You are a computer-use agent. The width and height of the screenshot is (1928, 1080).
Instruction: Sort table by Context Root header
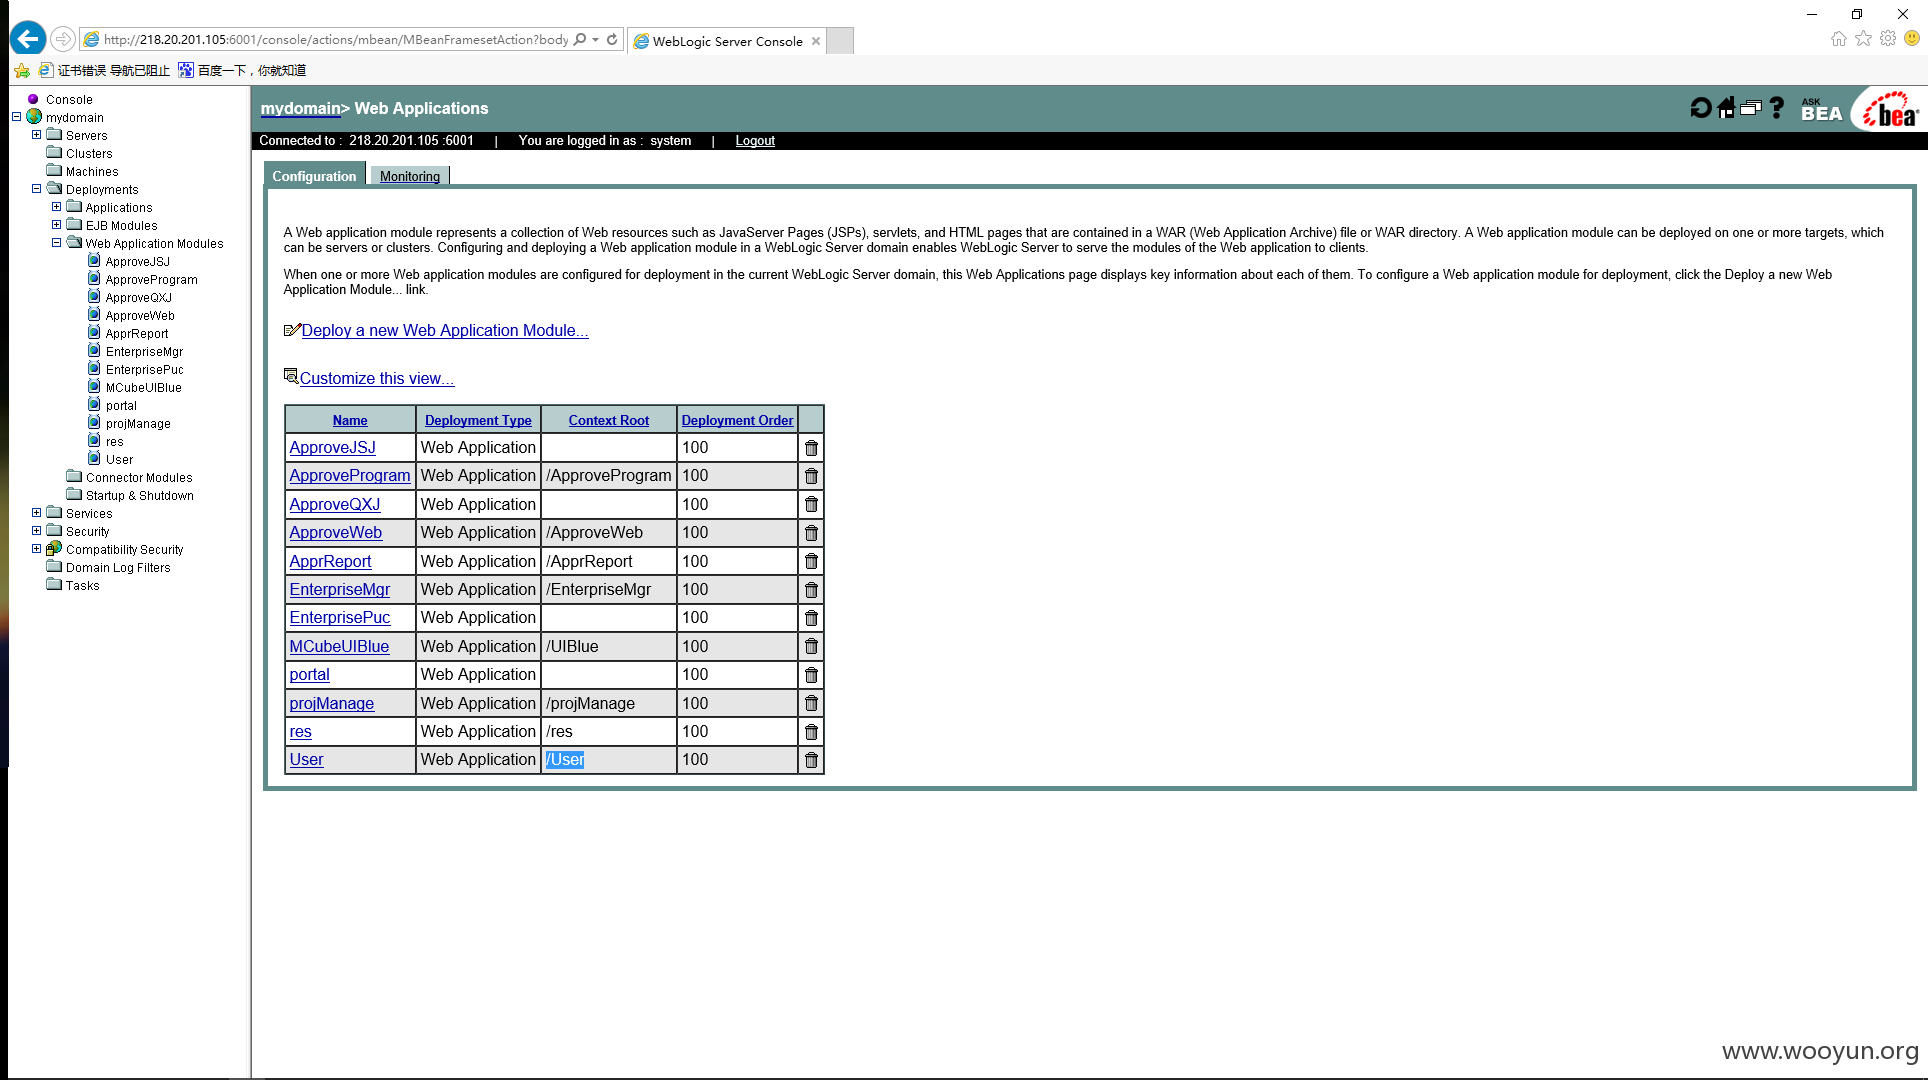point(609,420)
